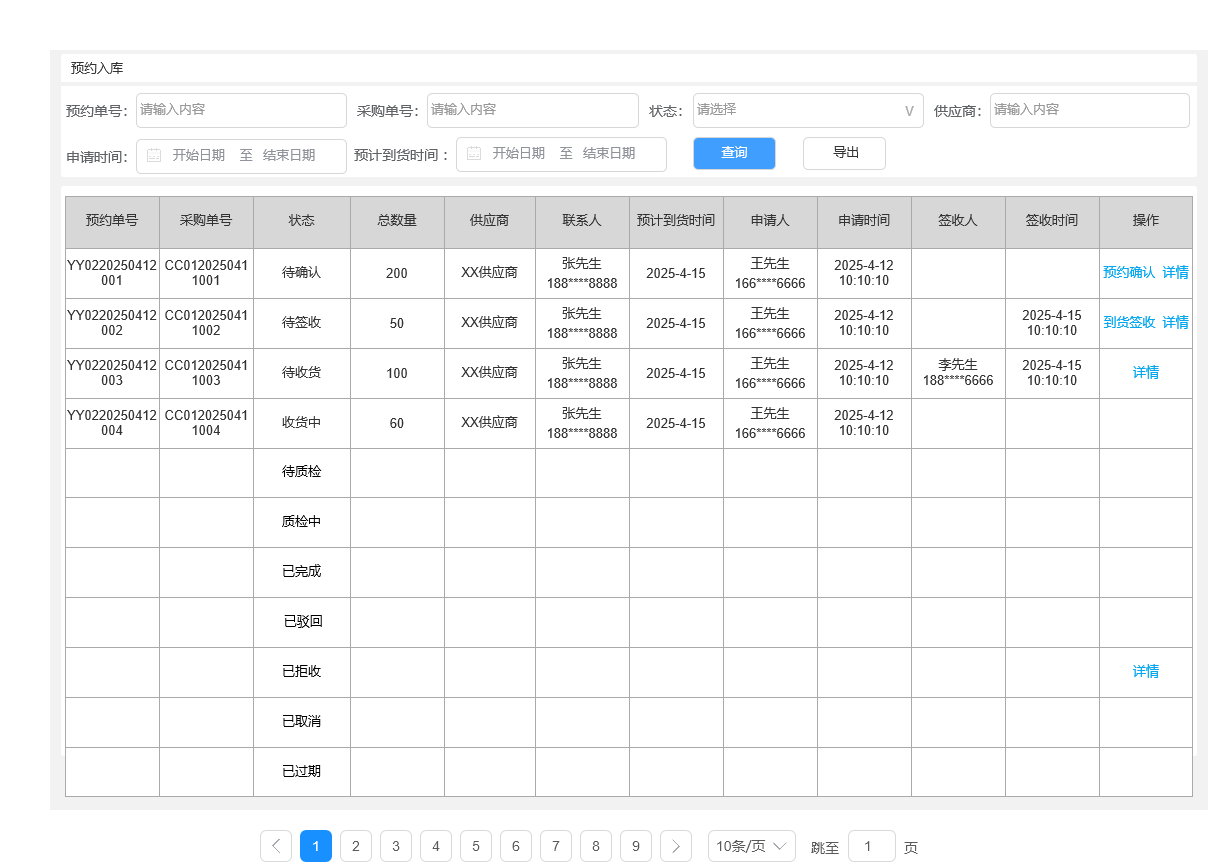Click the 已驳回 status cell
Image resolution: width=1208 pixels, height=862 pixels.
click(x=302, y=622)
